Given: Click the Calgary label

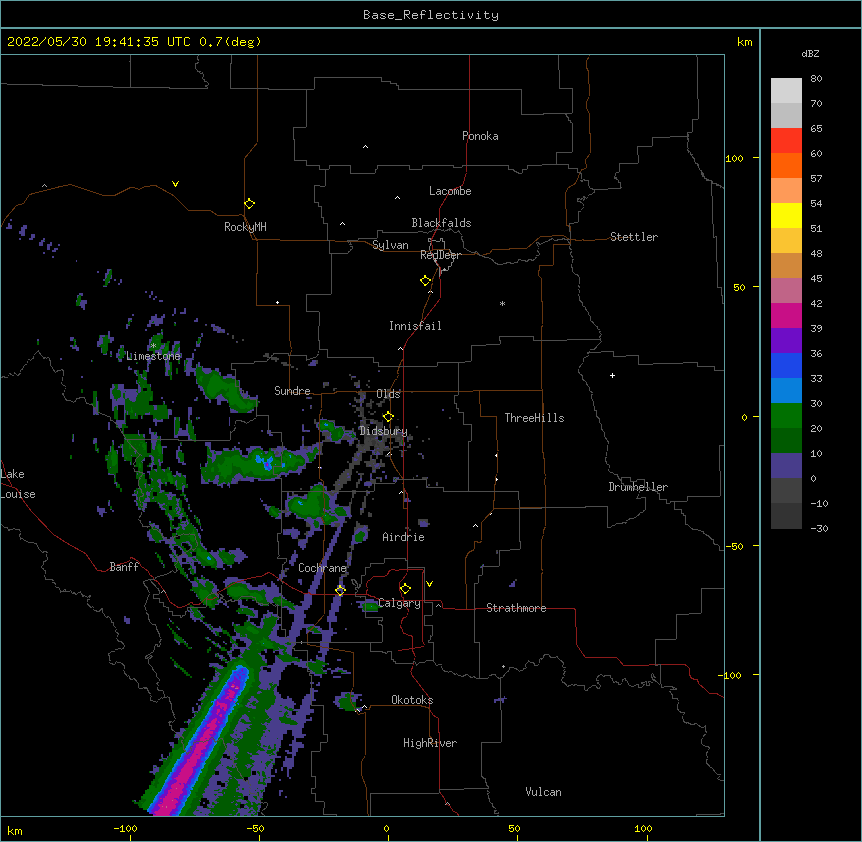Looking at the screenshot, I should (x=399, y=603).
